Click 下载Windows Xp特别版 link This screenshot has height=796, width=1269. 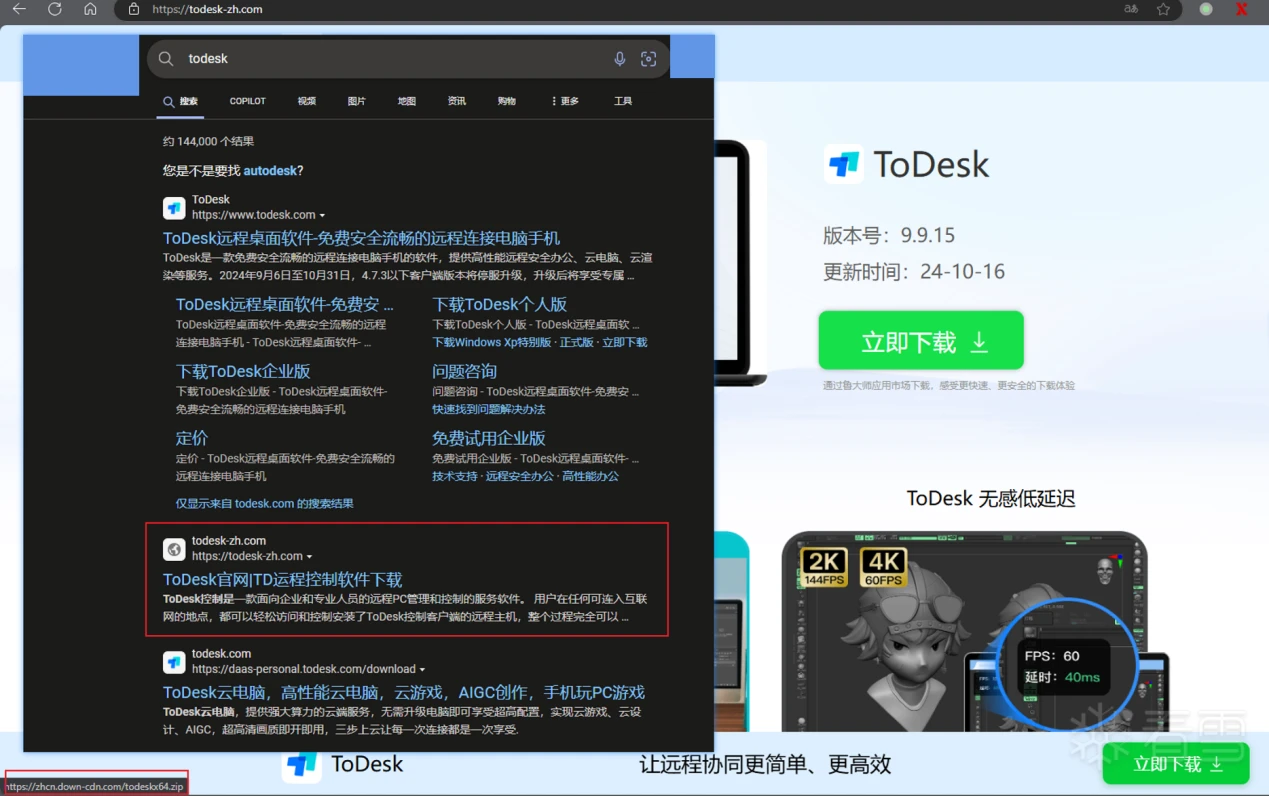[x=491, y=342]
